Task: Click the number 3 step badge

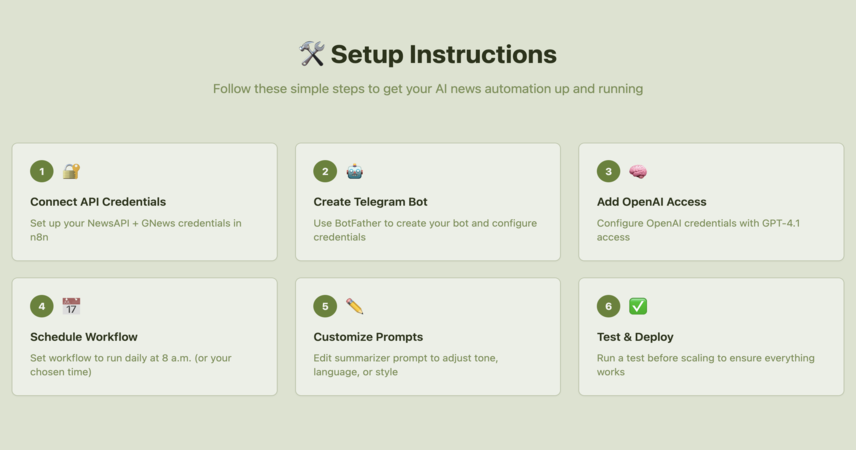Action: pos(608,171)
